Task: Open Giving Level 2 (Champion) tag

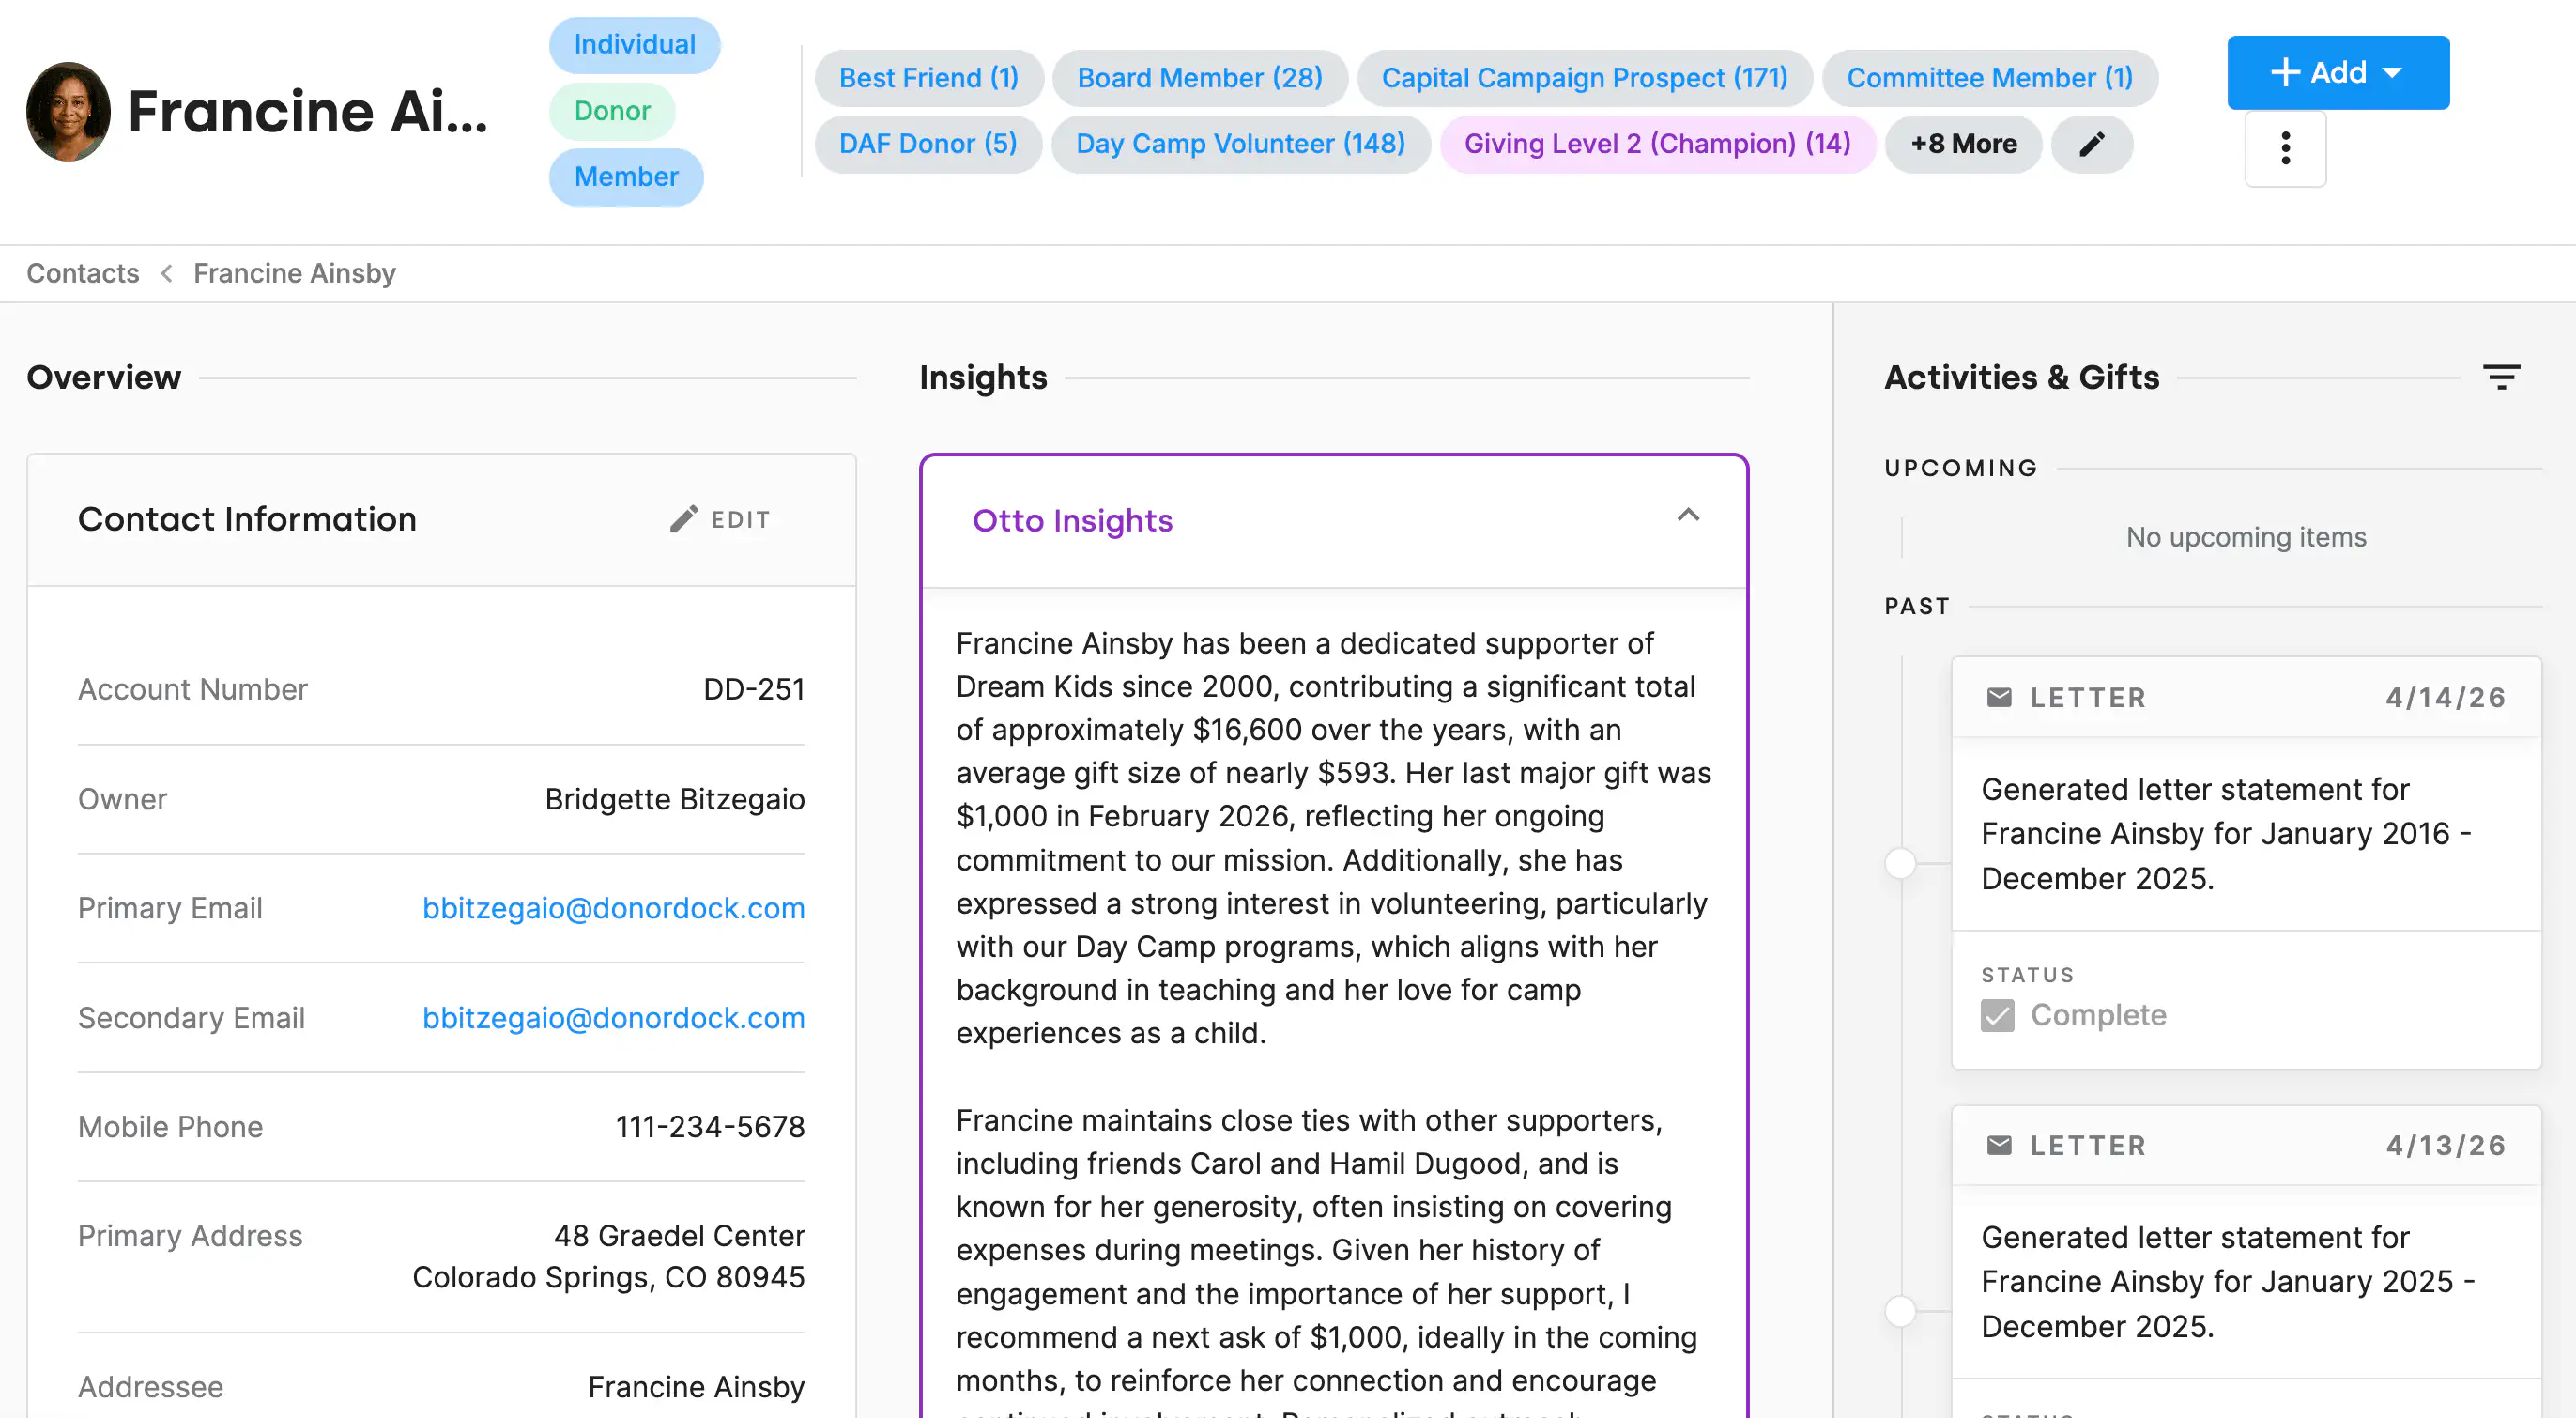Action: pos(1657,144)
